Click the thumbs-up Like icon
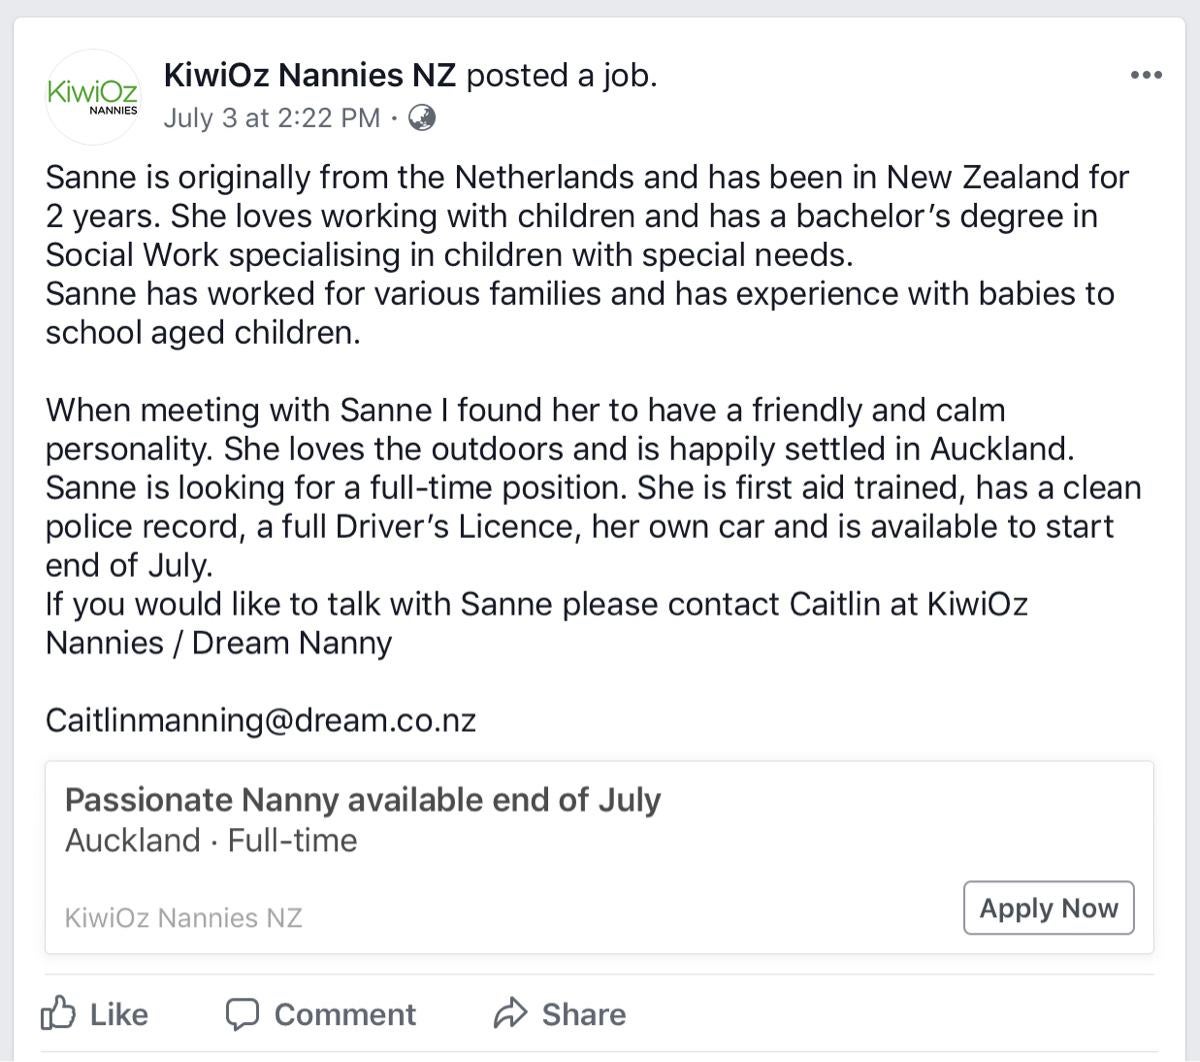1200x1062 pixels. click(58, 1013)
